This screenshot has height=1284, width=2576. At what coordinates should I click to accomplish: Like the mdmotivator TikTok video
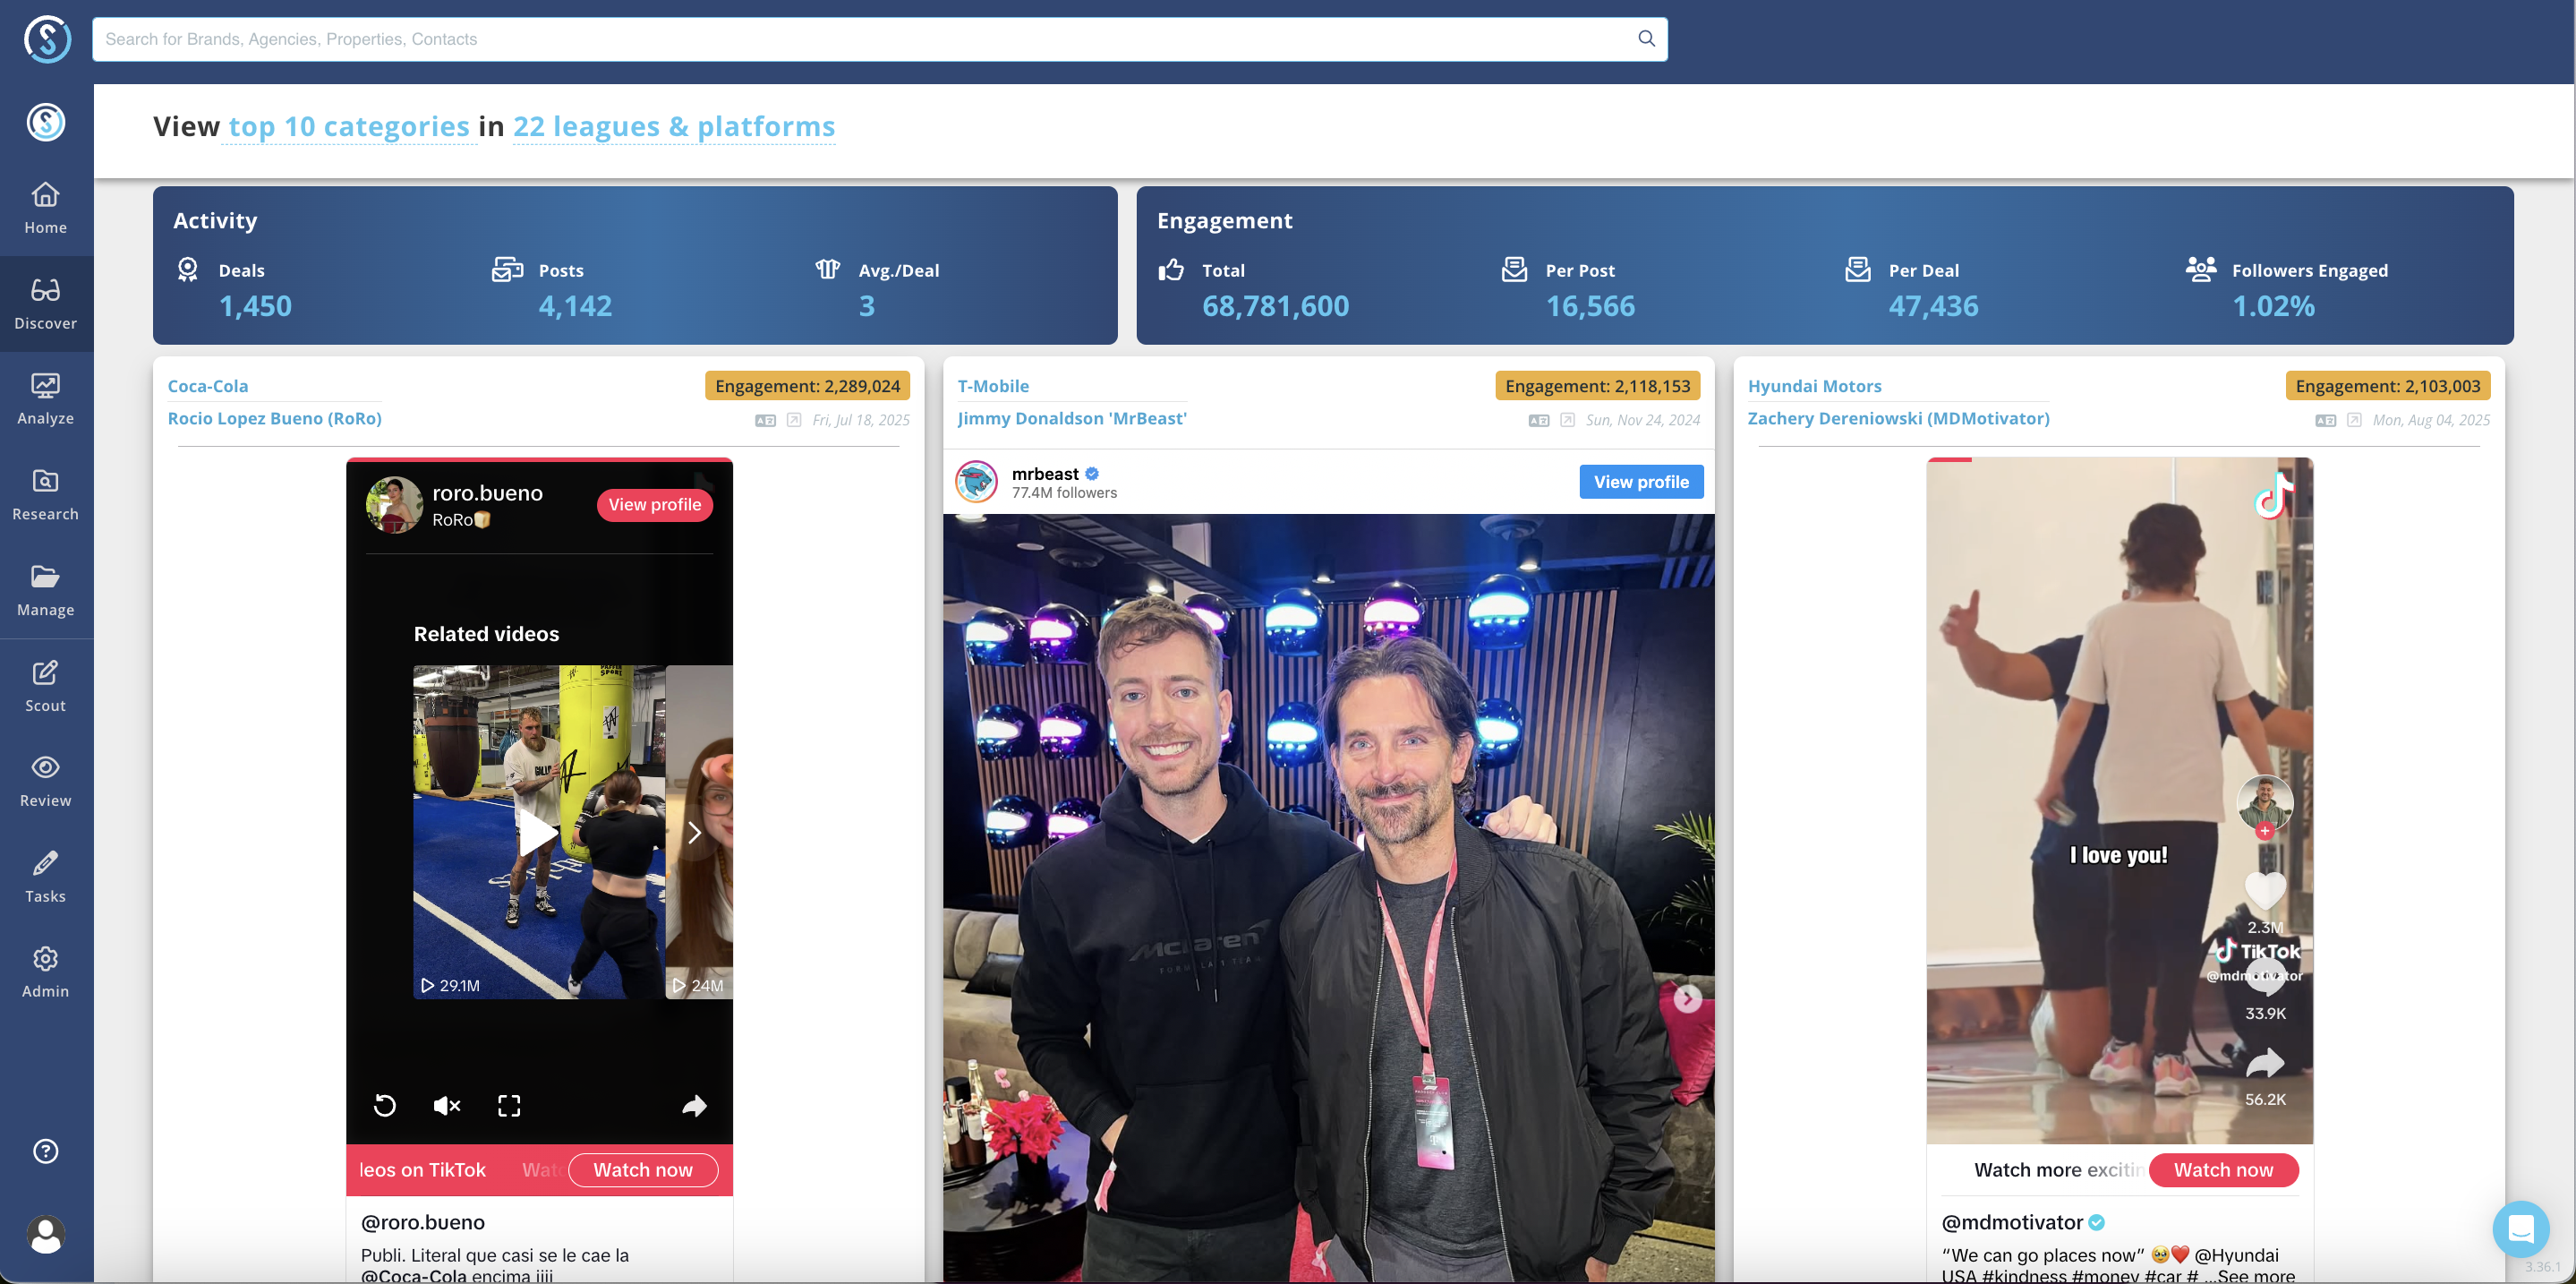2265,890
